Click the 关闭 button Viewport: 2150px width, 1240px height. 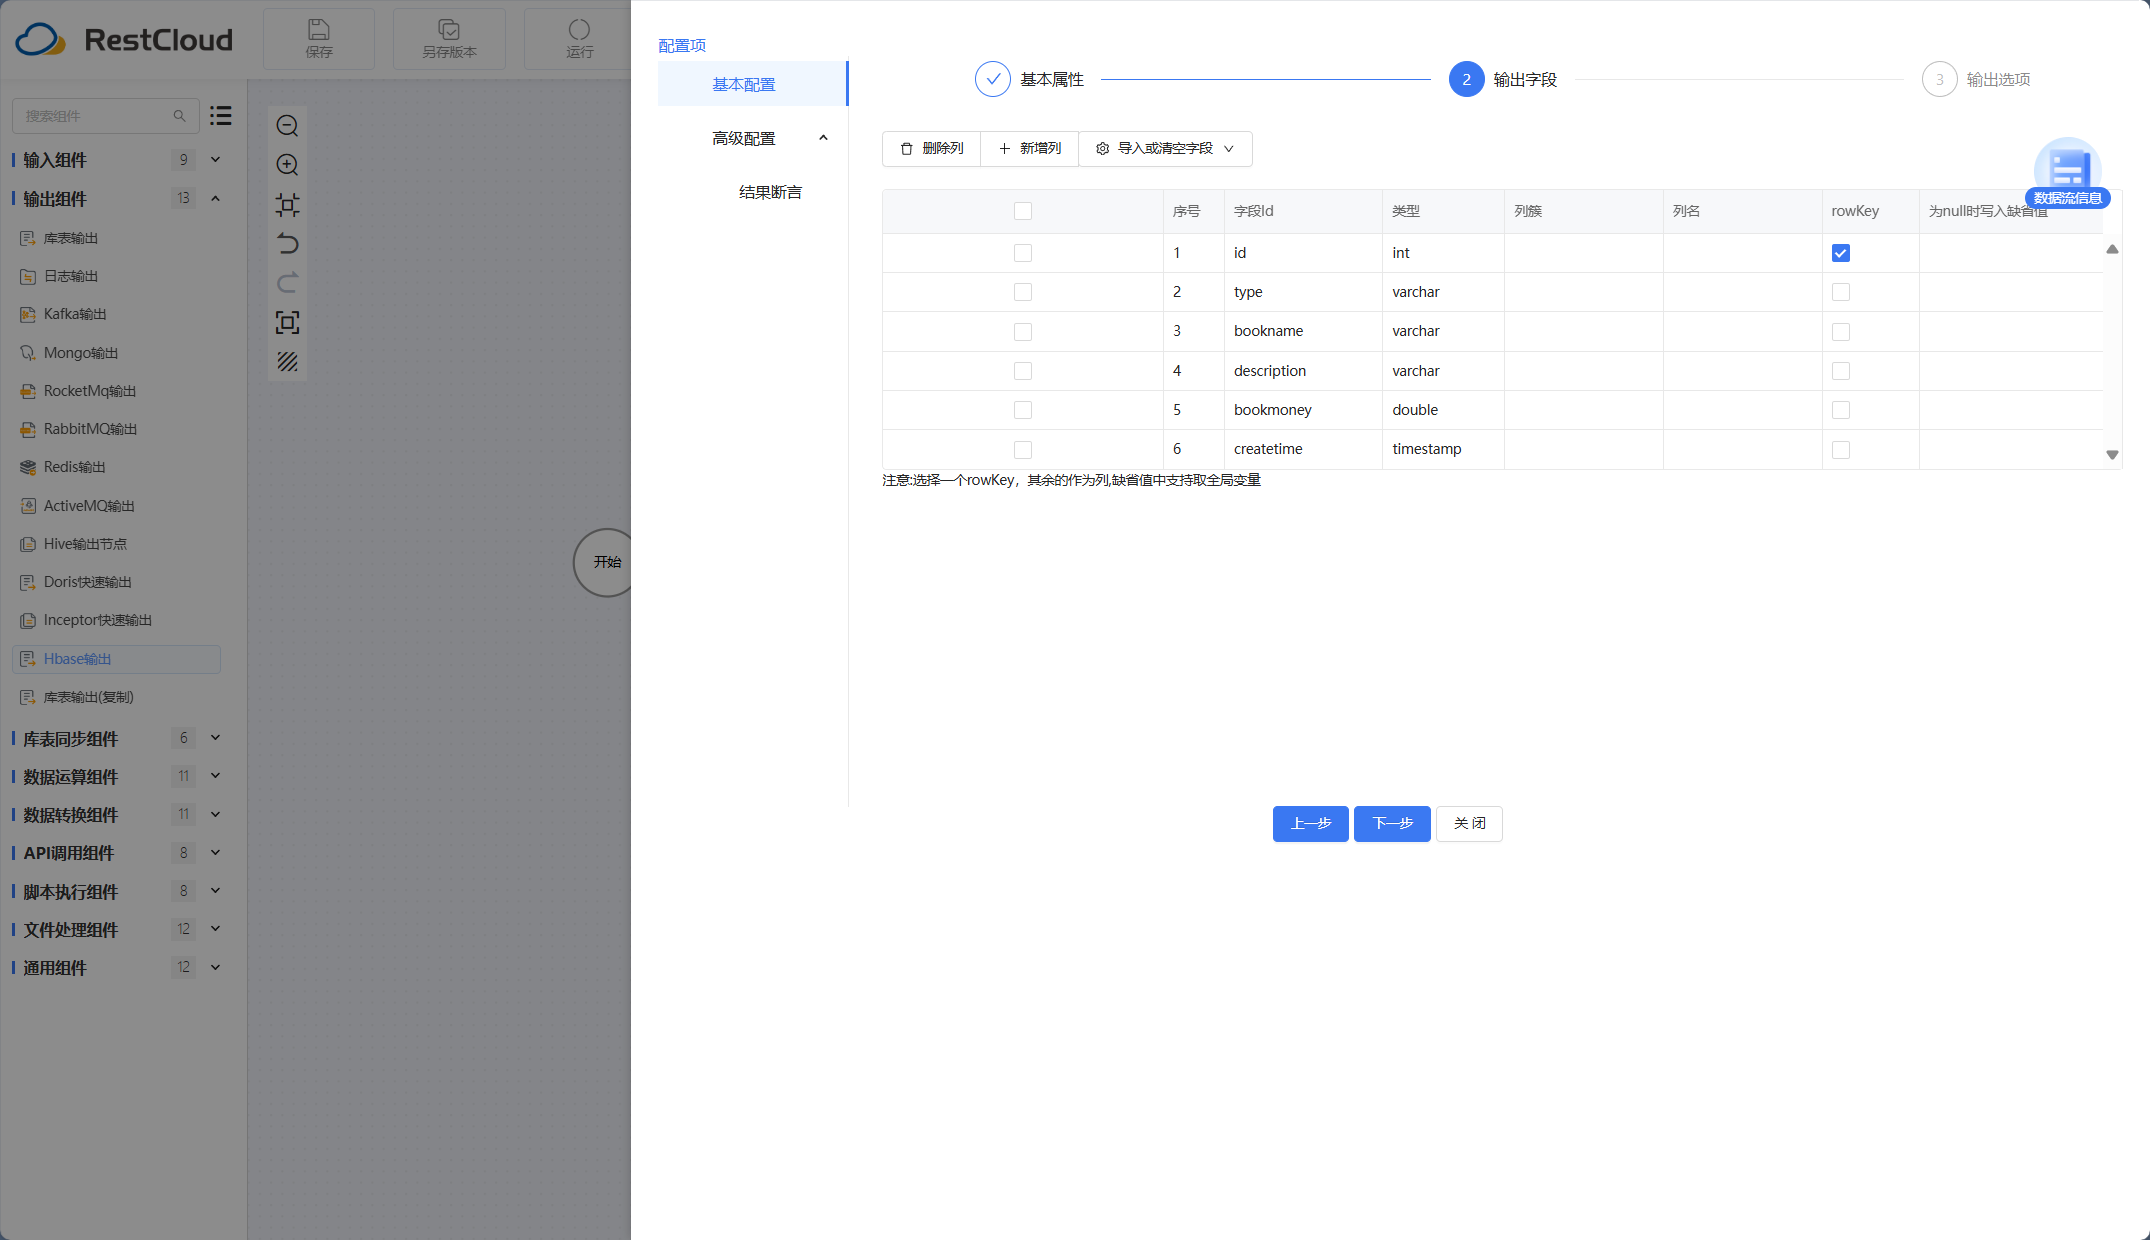(1469, 824)
